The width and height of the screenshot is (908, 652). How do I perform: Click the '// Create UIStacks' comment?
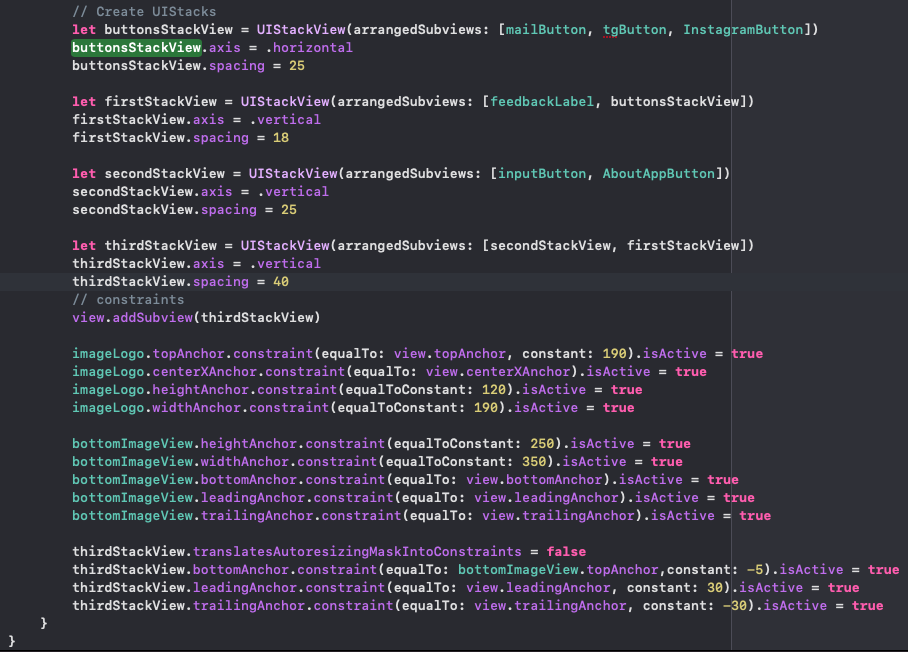pyautogui.click(x=144, y=12)
